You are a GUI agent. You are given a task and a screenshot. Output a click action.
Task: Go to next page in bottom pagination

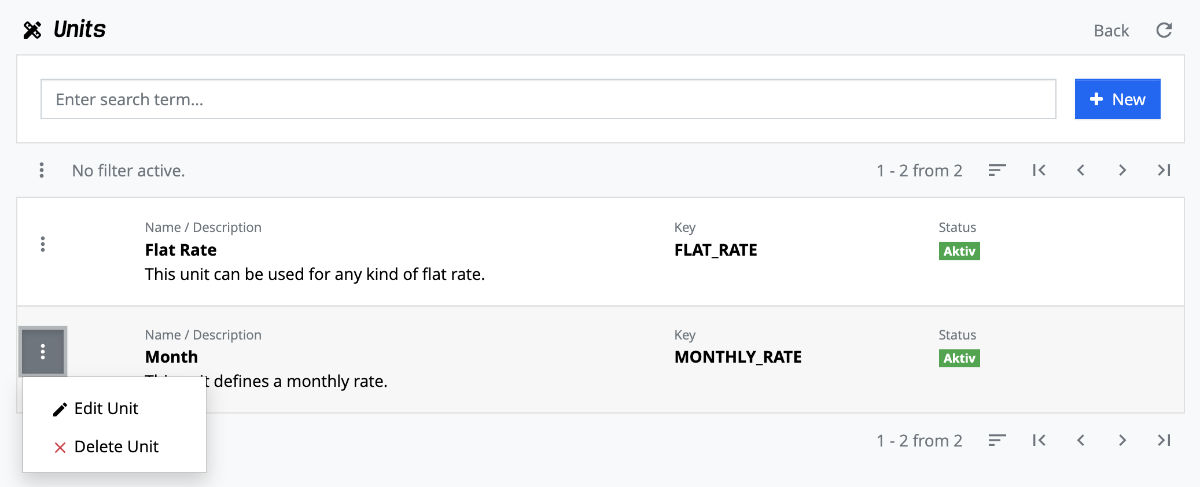[x=1122, y=440]
